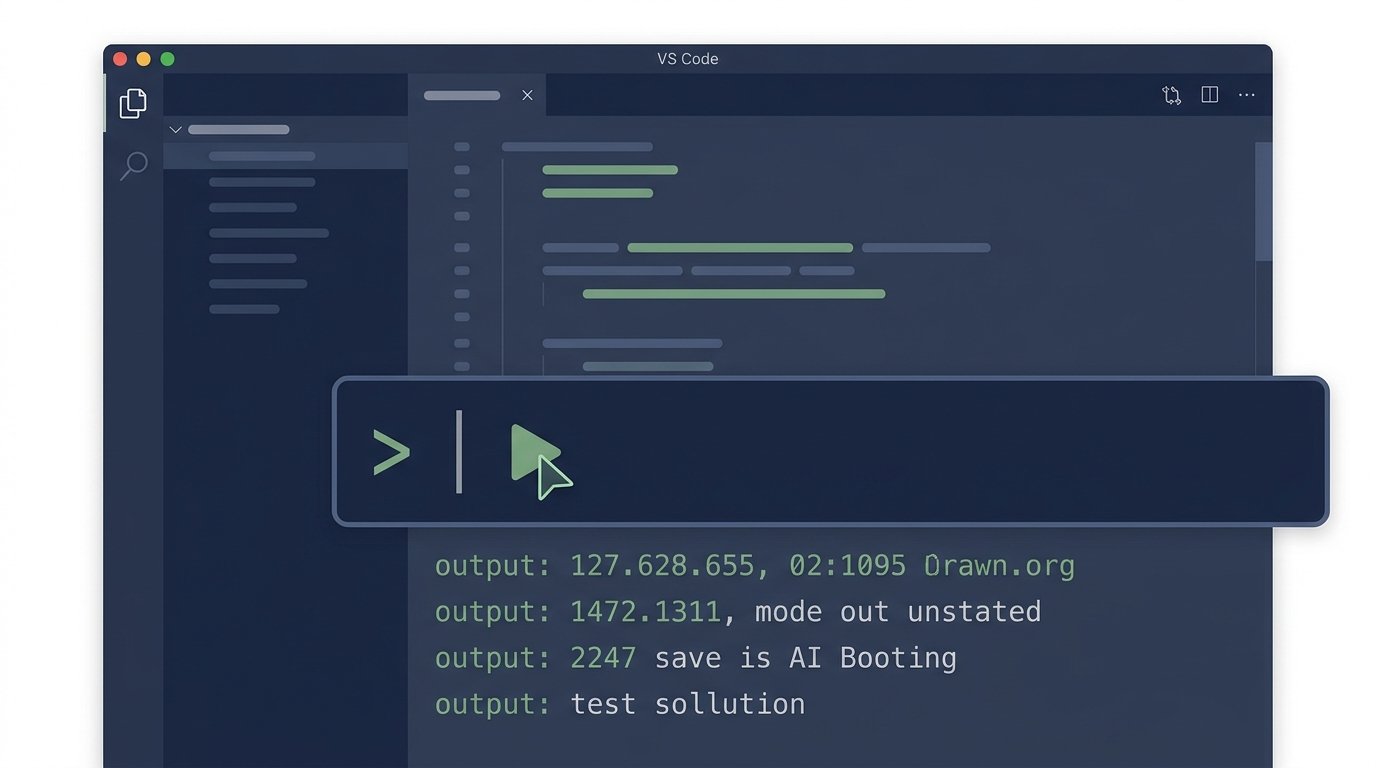Click the "test sollution" output line

pos(620,704)
